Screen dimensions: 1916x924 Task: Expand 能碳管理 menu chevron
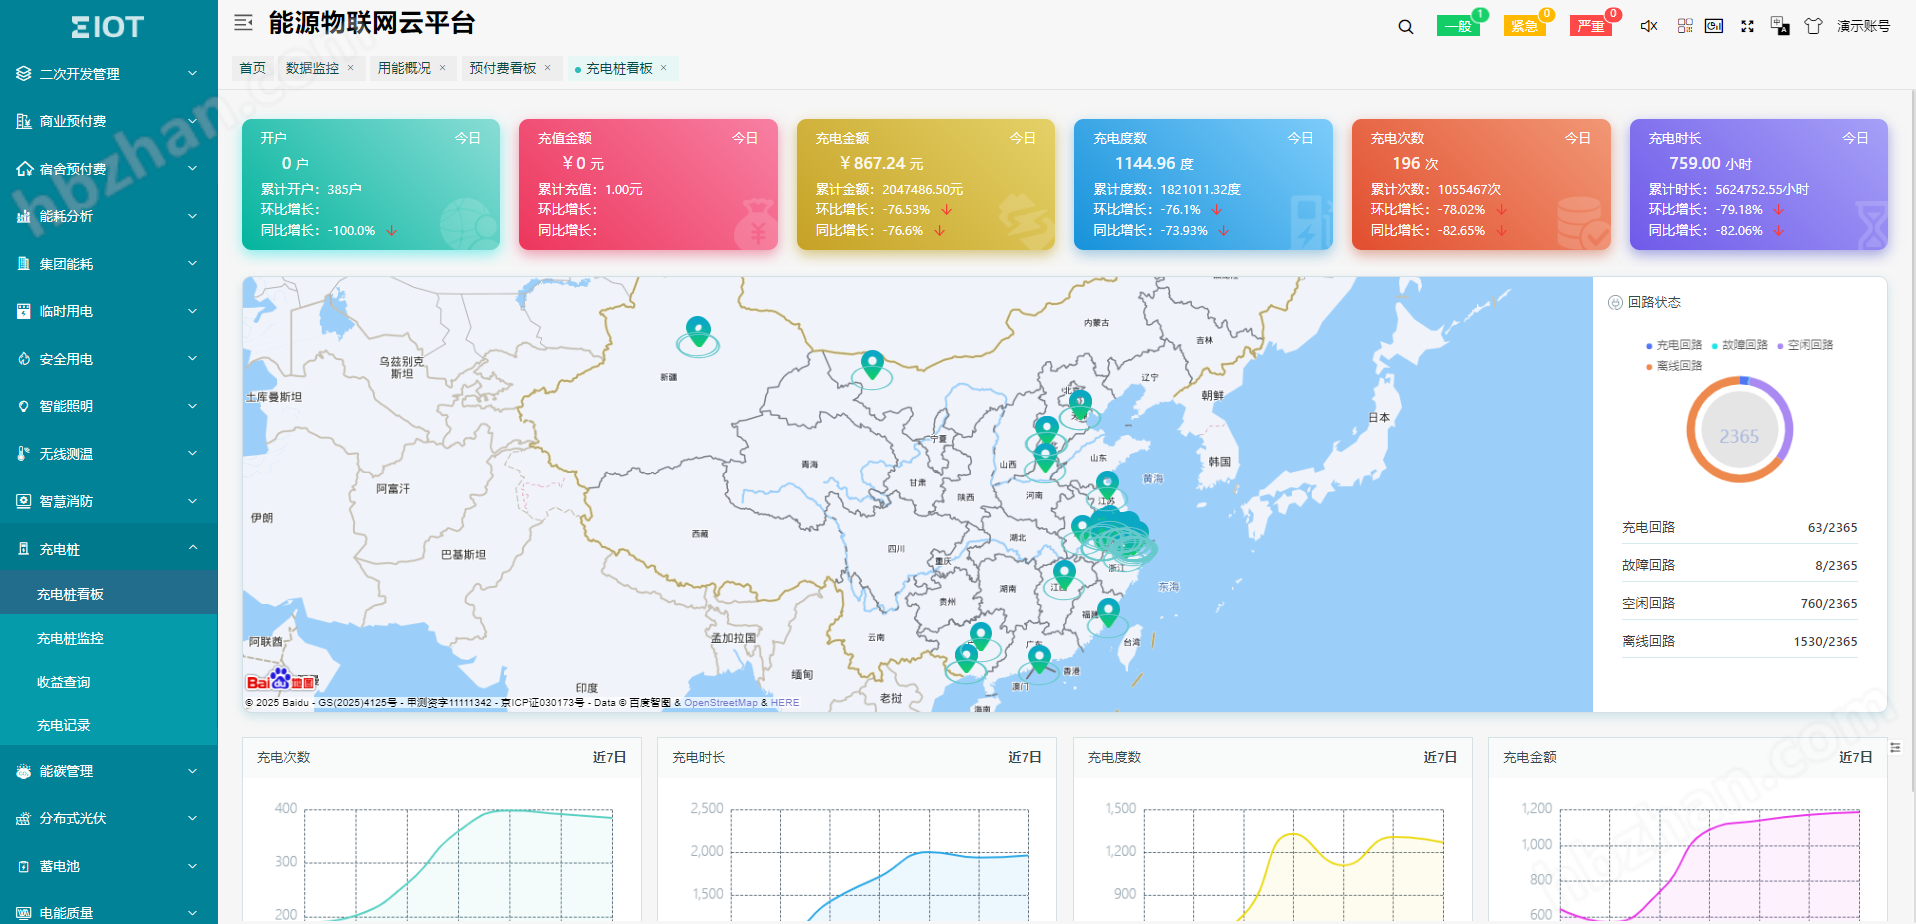click(193, 771)
